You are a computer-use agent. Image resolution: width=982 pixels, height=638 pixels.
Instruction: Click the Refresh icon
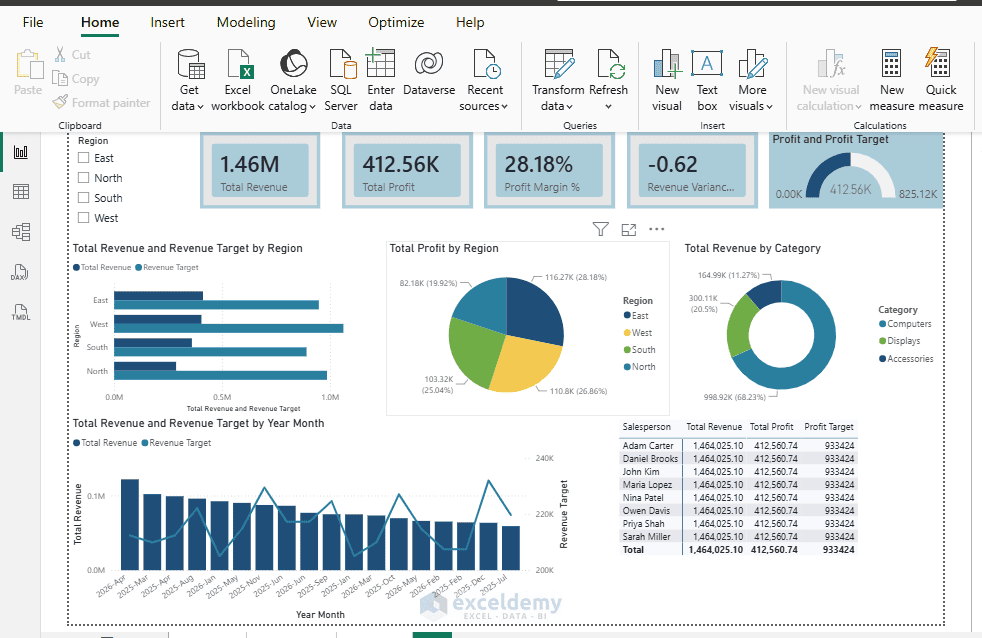click(611, 64)
